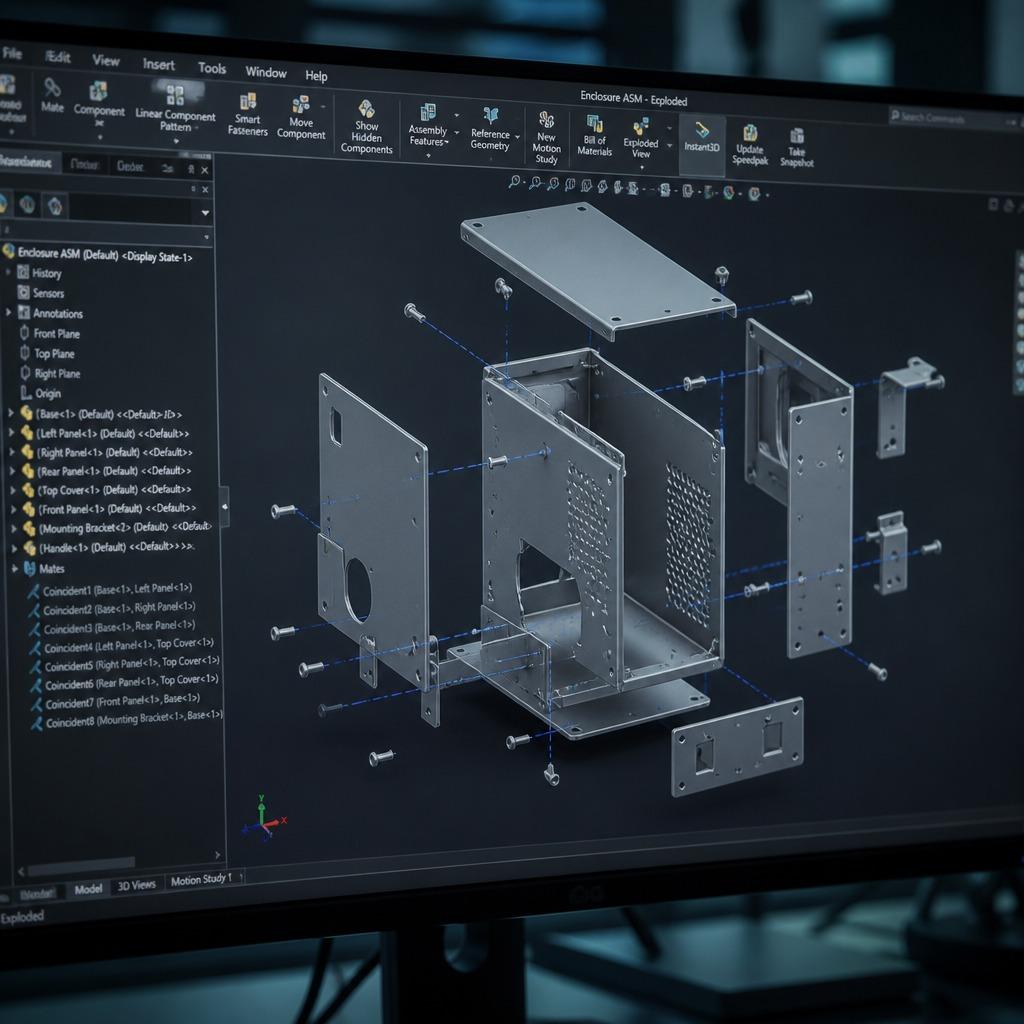Click the second magnifier view-toolbar icon
Viewport: 1024px width, 1024px height.
(536, 184)
